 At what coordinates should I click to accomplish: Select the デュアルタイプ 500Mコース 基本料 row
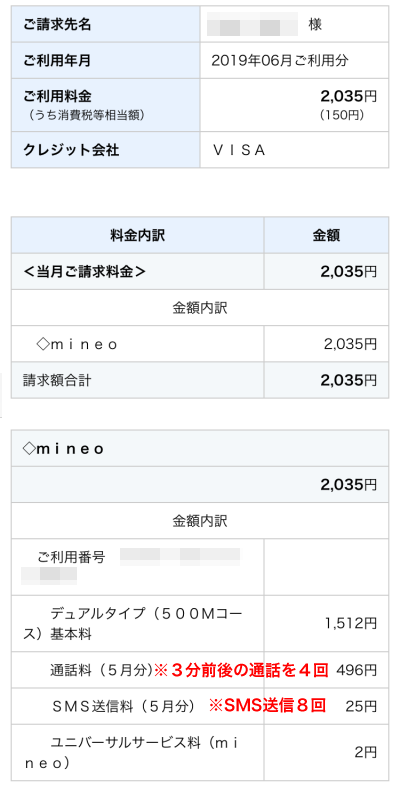click(x=200, y=623)
